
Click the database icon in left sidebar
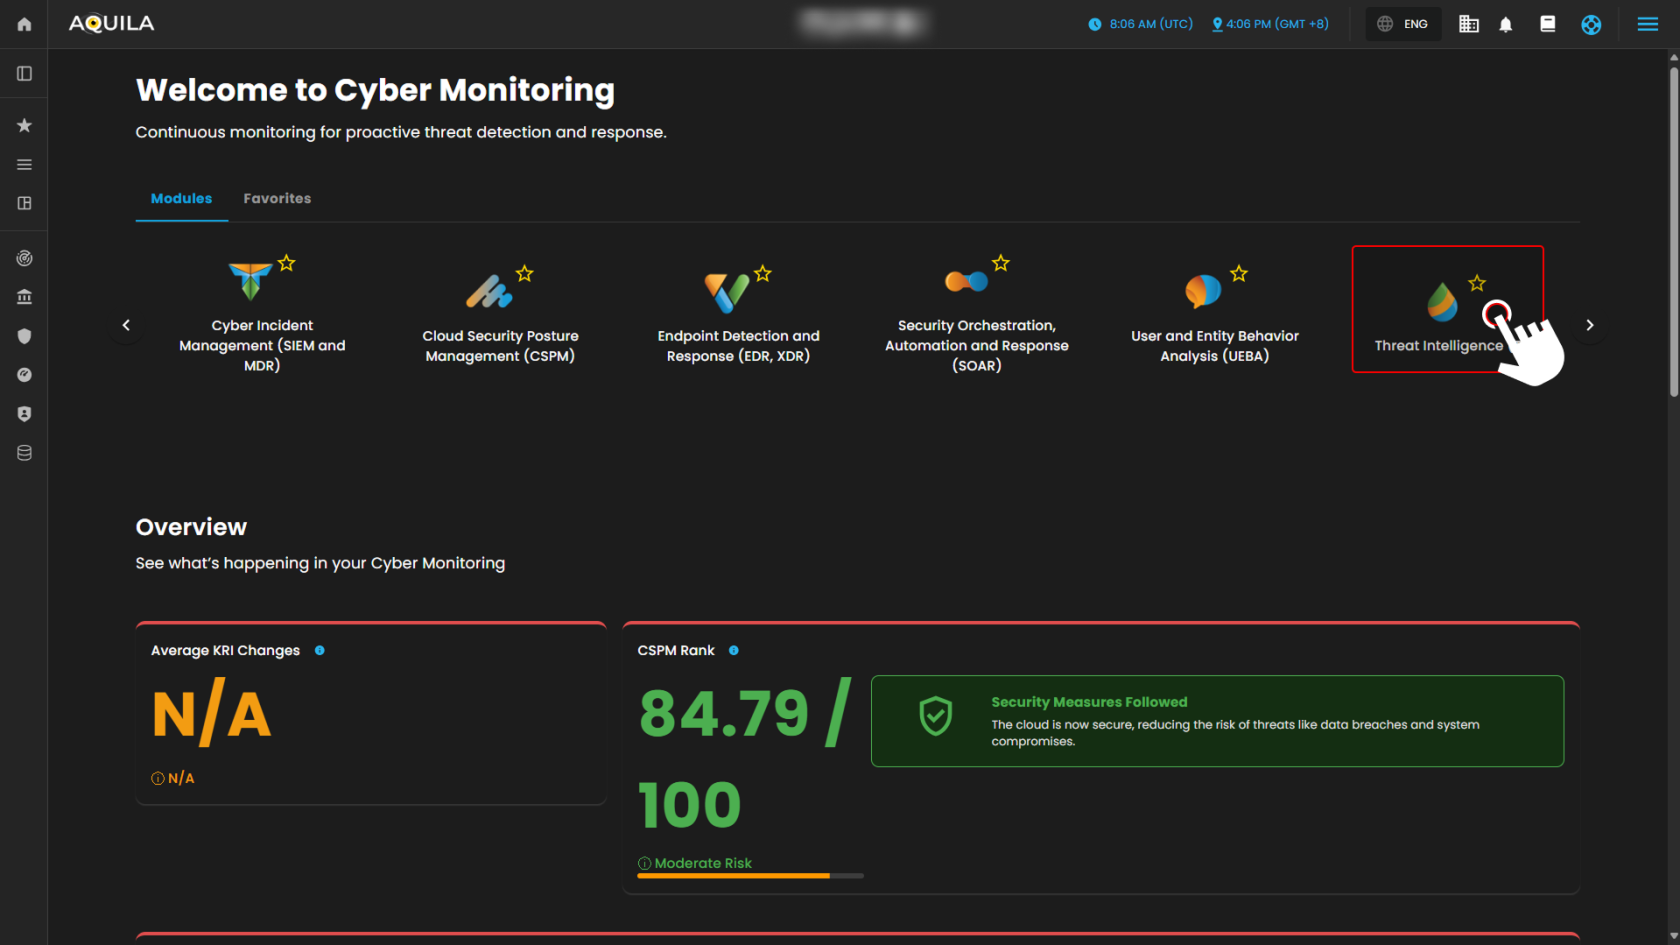[x=24, y=453]
